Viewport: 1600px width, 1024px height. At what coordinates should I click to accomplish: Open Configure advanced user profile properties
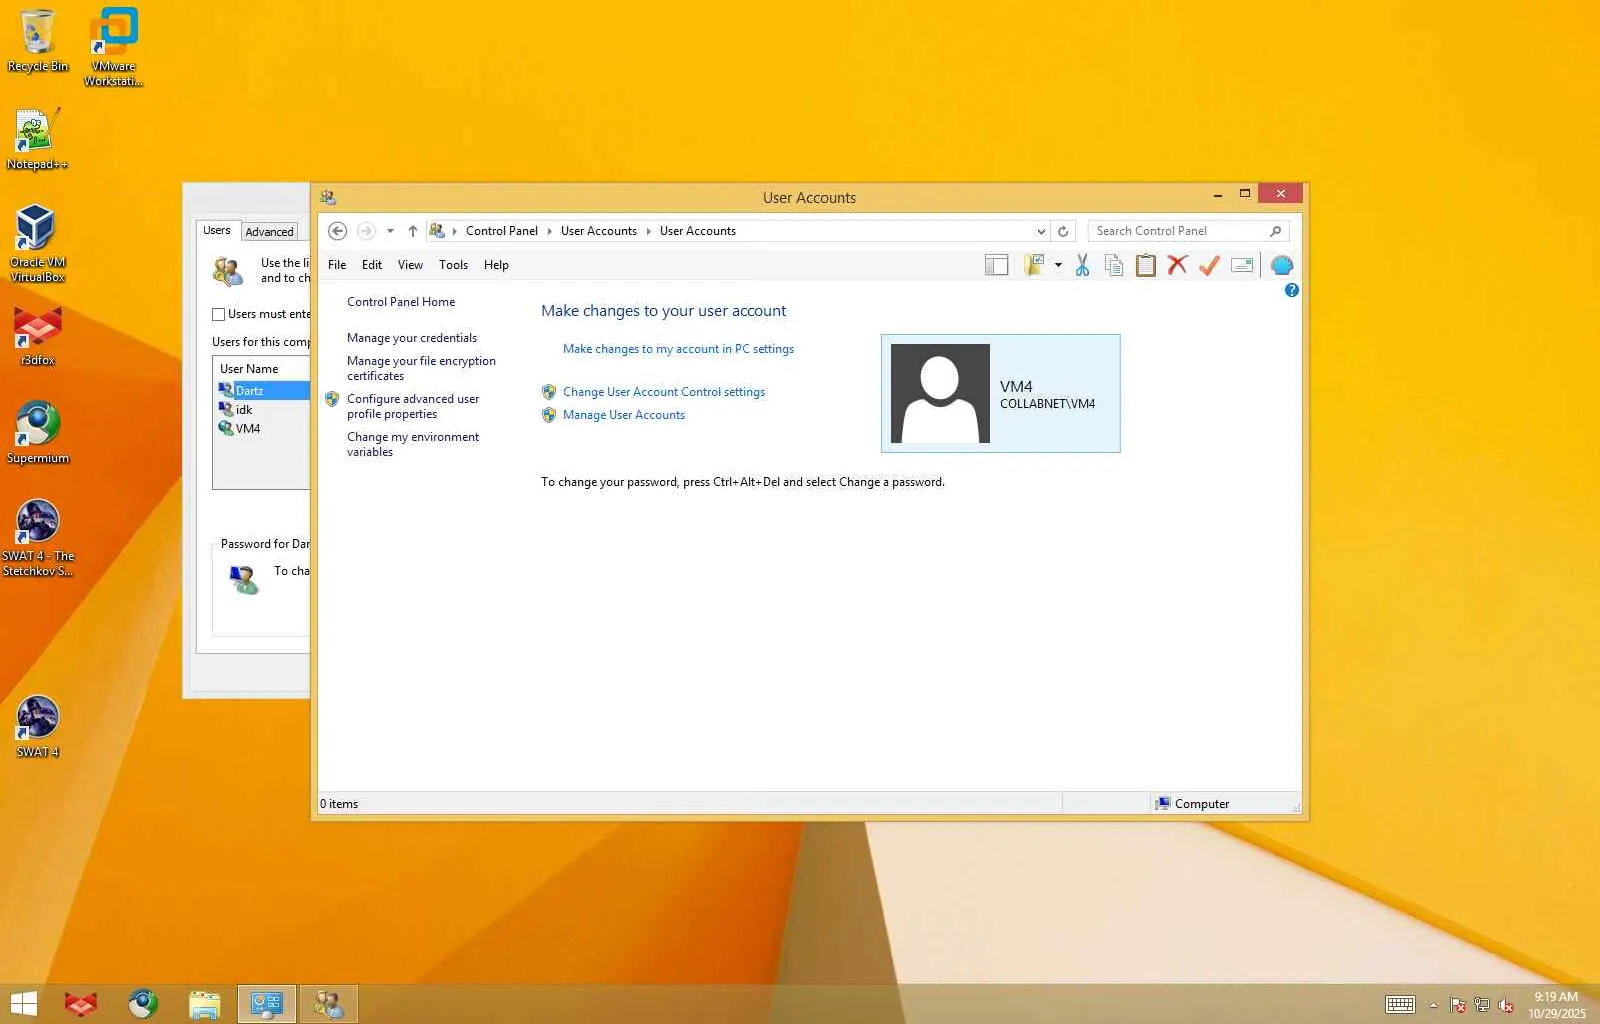pos(413,406)
